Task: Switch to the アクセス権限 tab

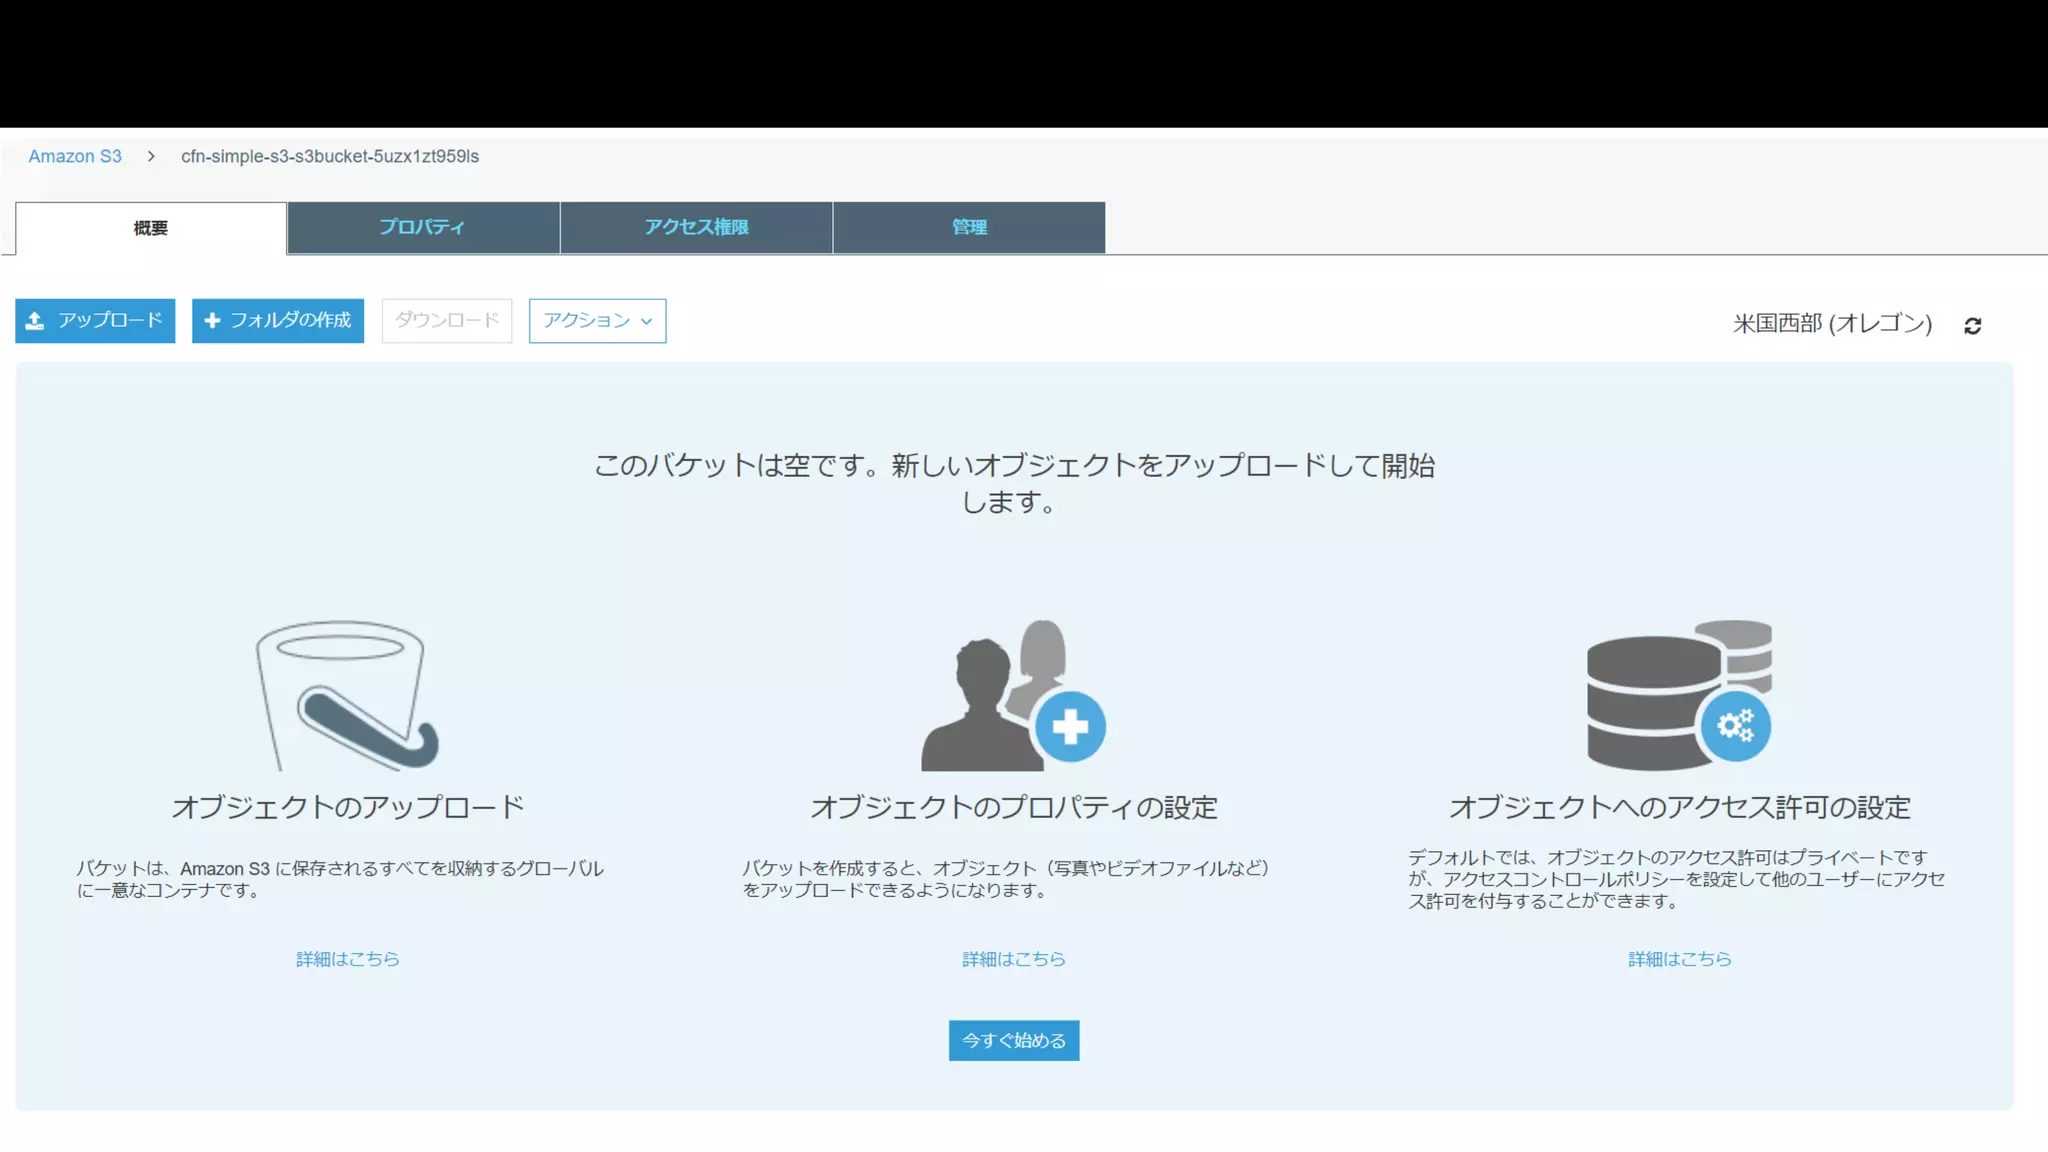Action: [x=696, y=228]
